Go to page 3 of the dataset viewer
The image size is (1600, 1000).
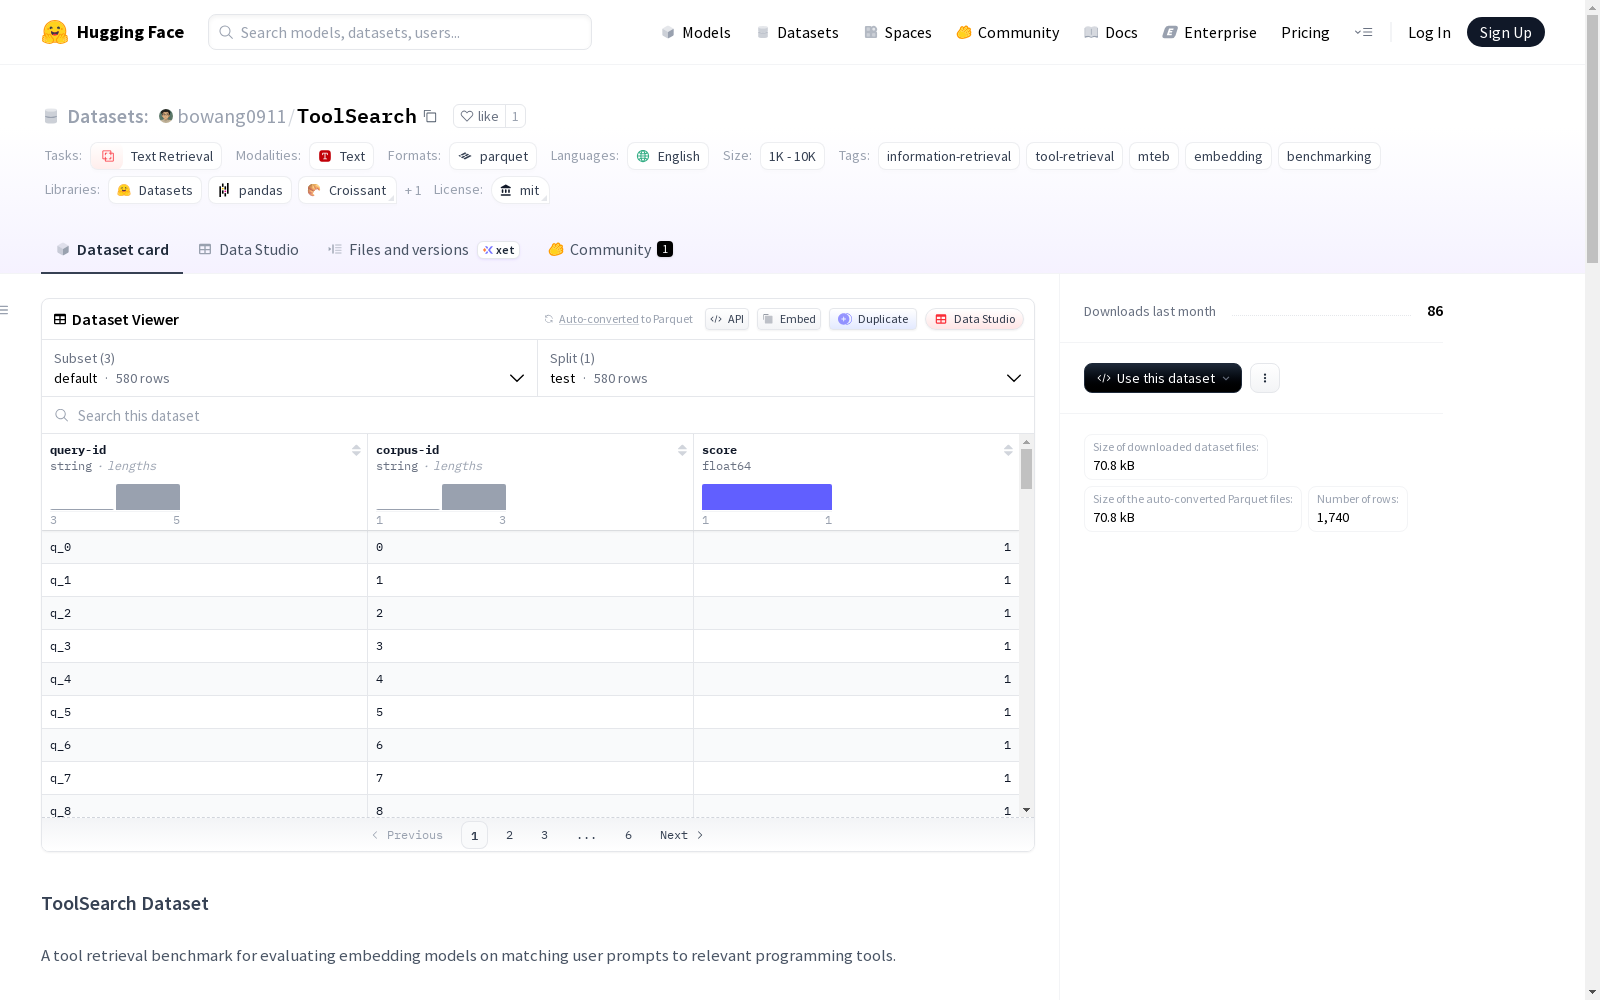click(x=544, y=835)
